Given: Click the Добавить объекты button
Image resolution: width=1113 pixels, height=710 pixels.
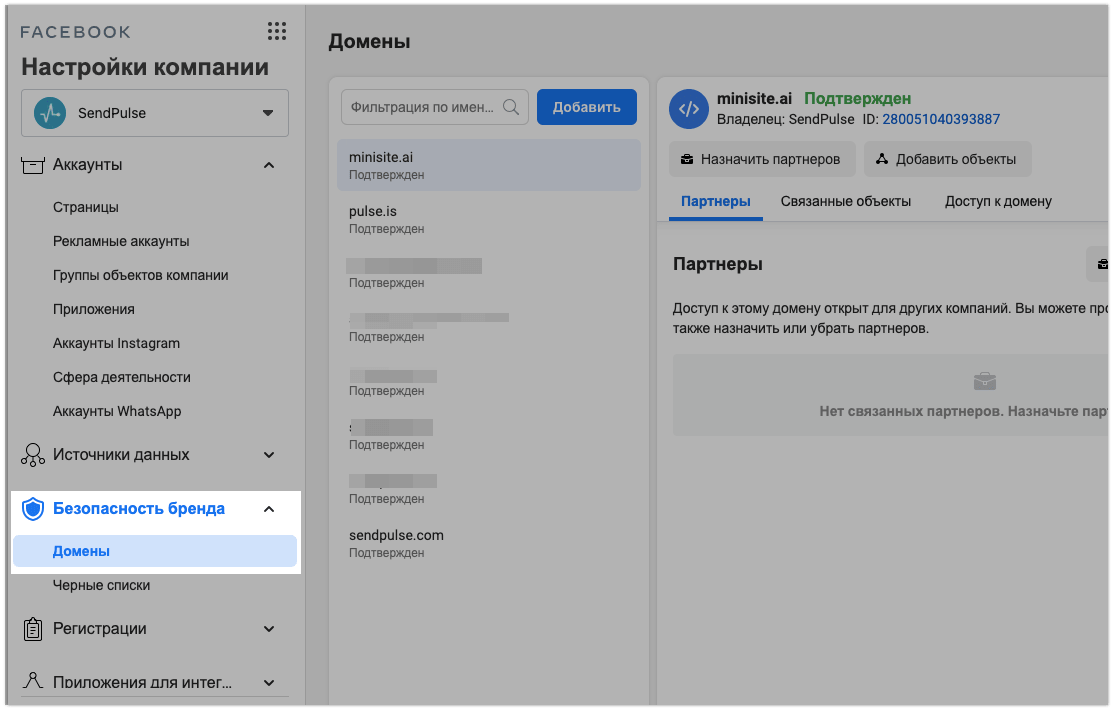Looking at the screenshot, I should 947,159.
